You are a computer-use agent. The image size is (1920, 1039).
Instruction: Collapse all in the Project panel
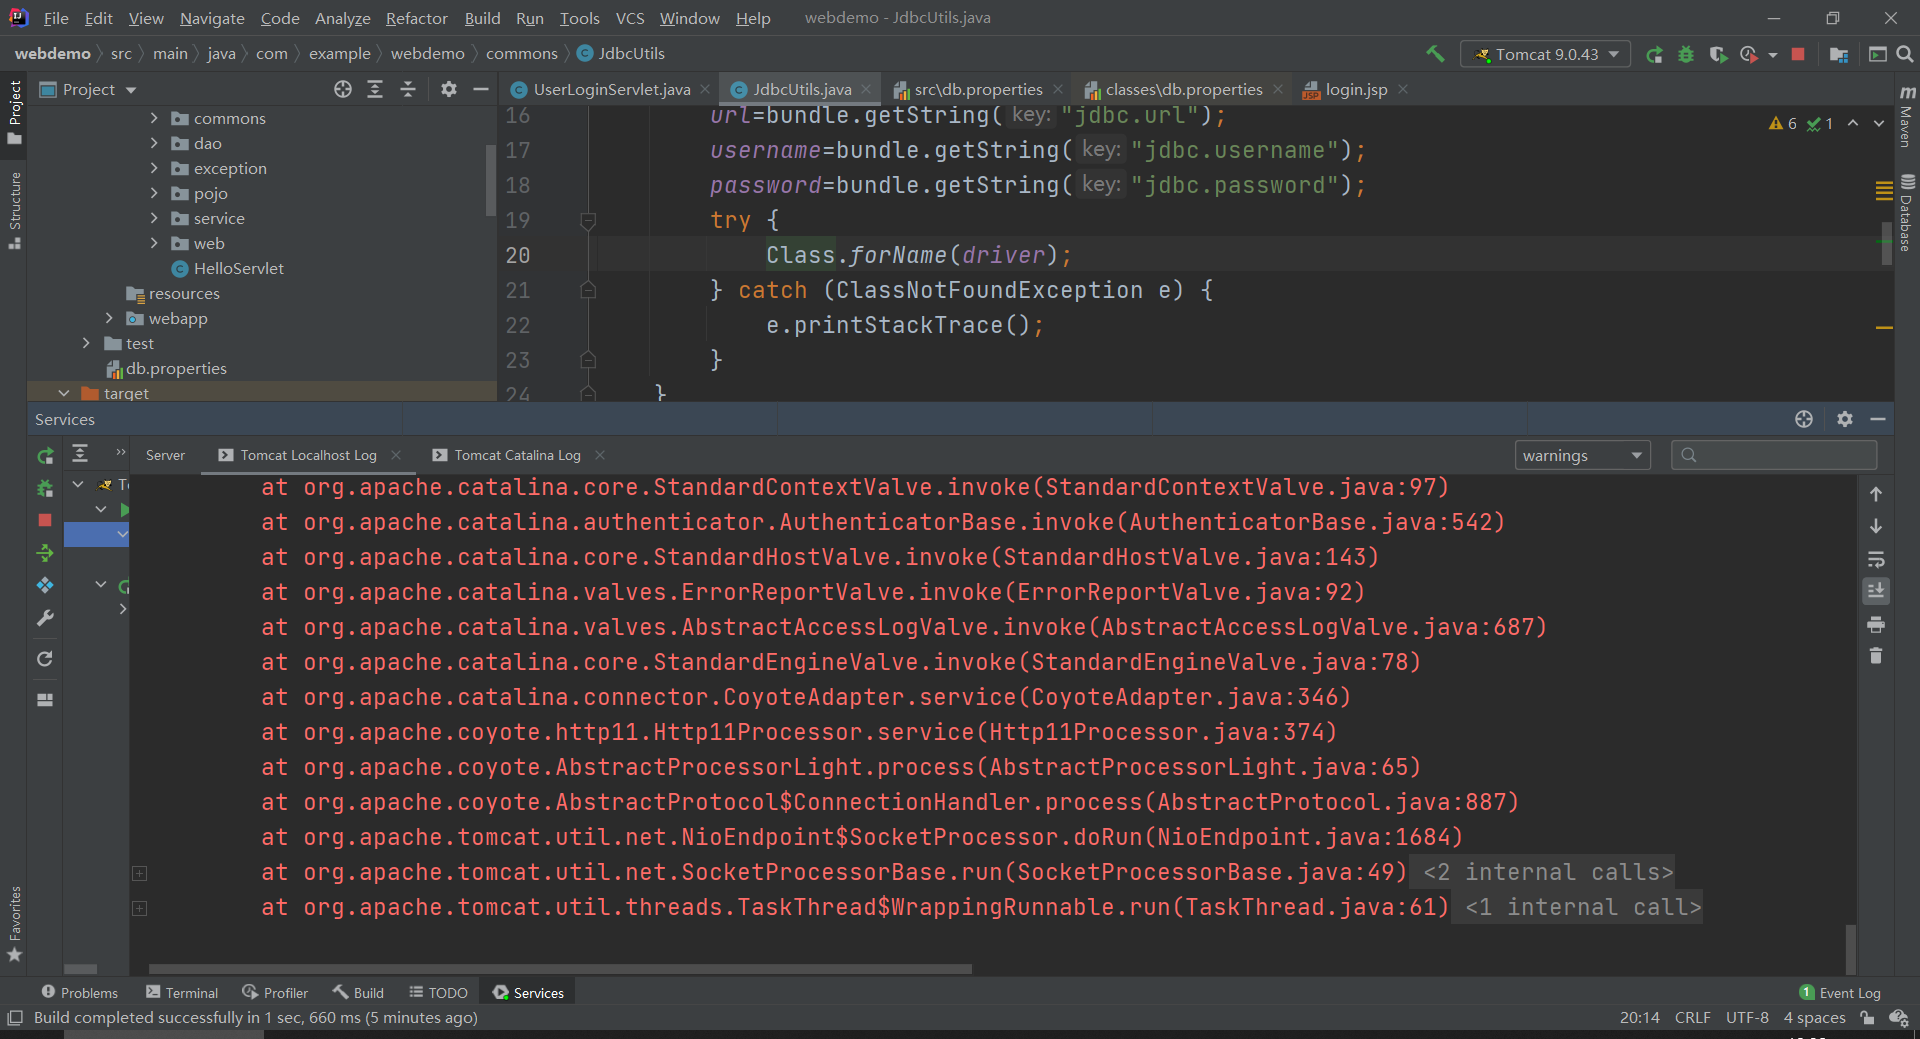[x=408, y=89]
